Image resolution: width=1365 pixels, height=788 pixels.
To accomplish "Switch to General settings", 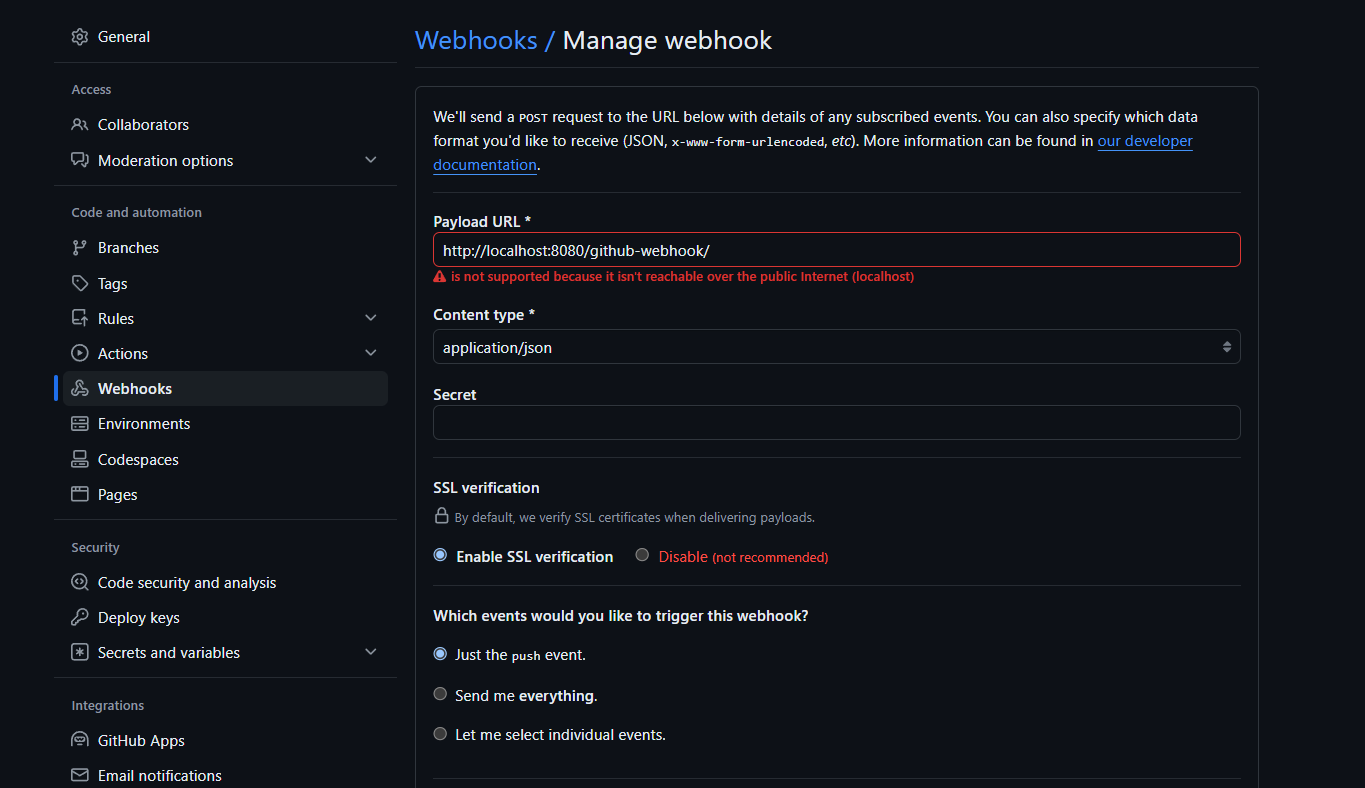I will pyautogui.click(x=124, y=36).
